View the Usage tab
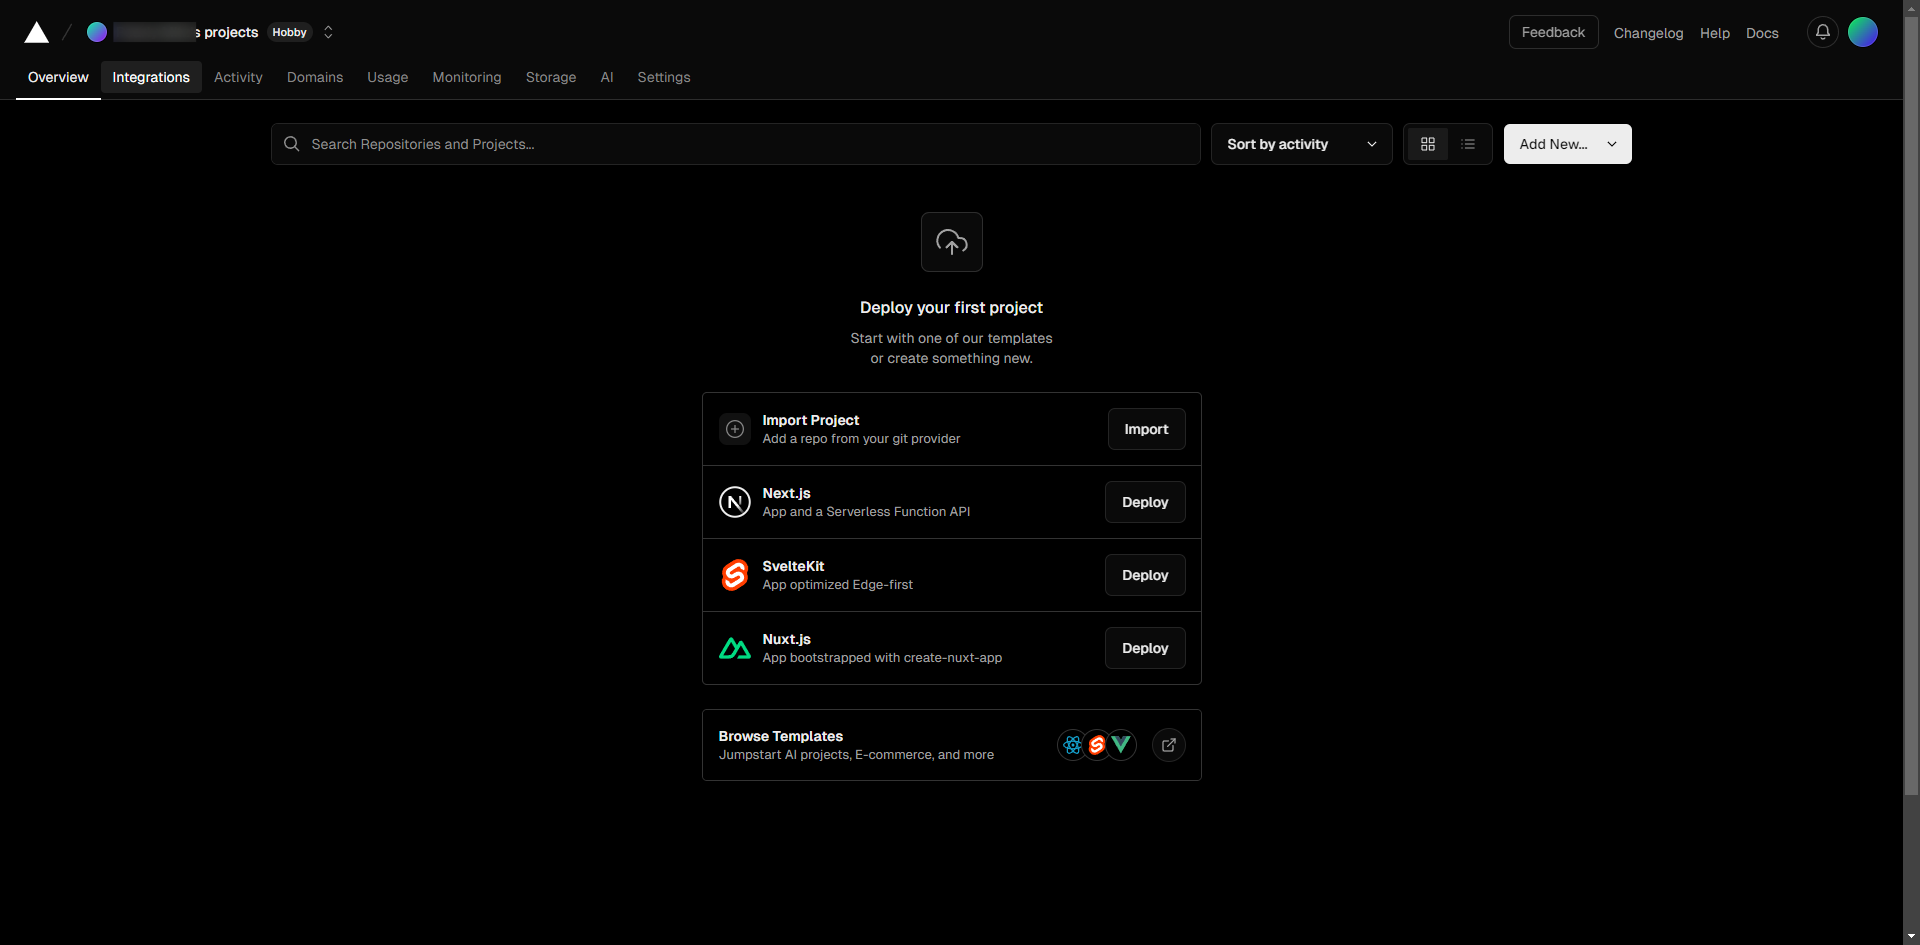This screenshot has width=1920, height=945. [x=388, y=77]
